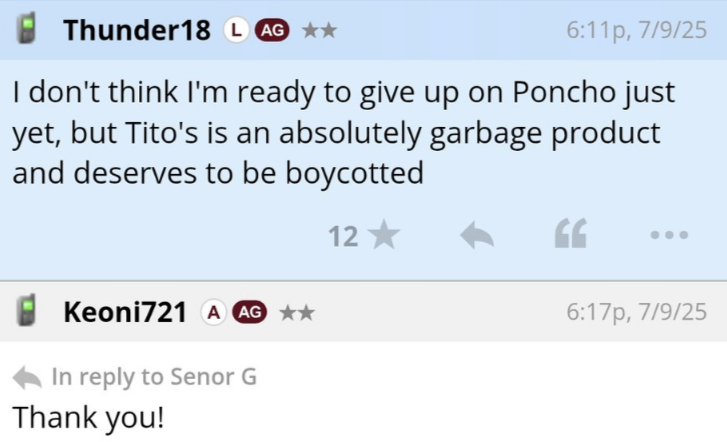Click the two-star rank beside Keoni721

point(297,313)
